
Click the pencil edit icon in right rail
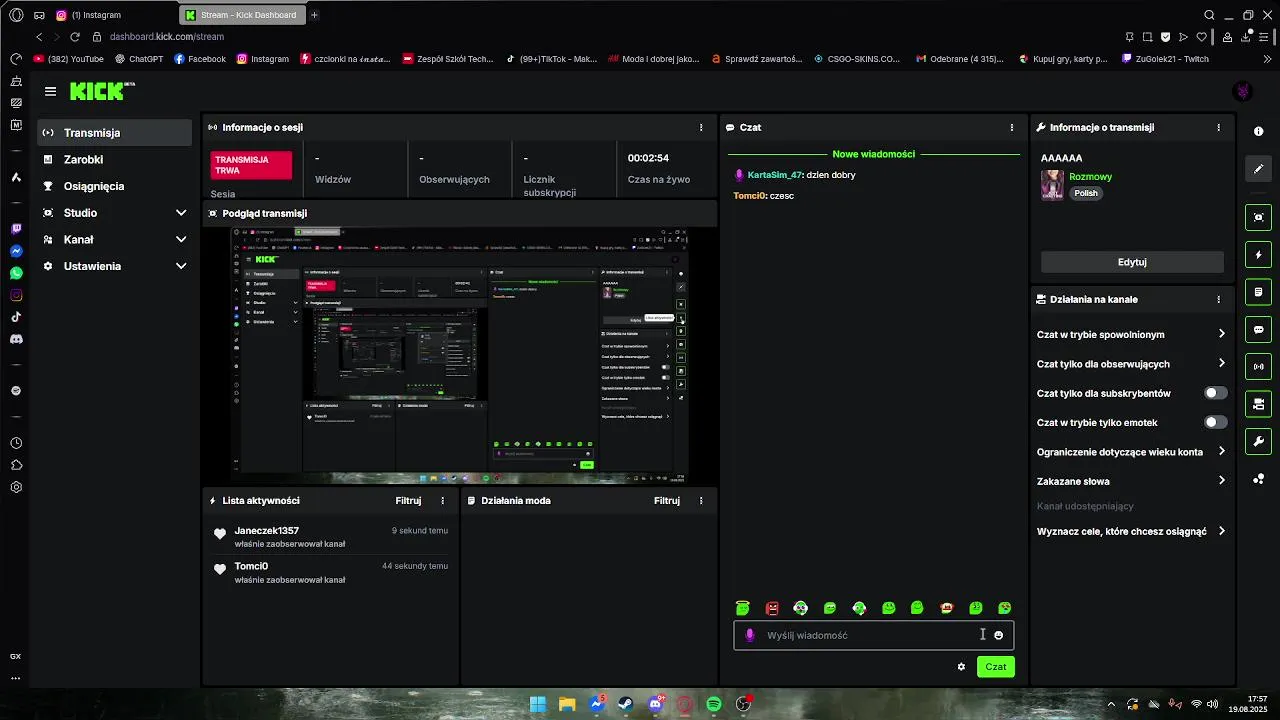pos(1258,169)
